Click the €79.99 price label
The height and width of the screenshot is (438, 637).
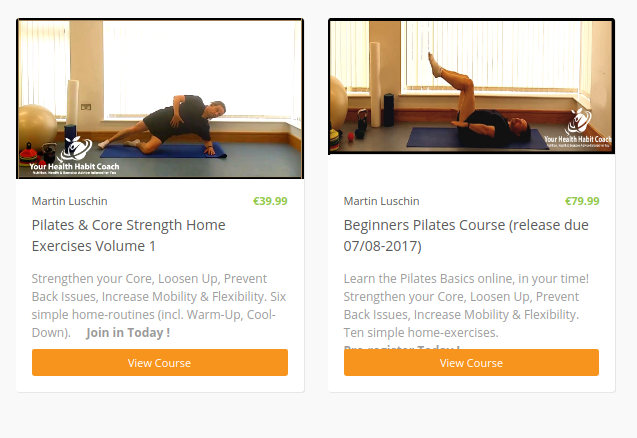click(x=582, y=201)
